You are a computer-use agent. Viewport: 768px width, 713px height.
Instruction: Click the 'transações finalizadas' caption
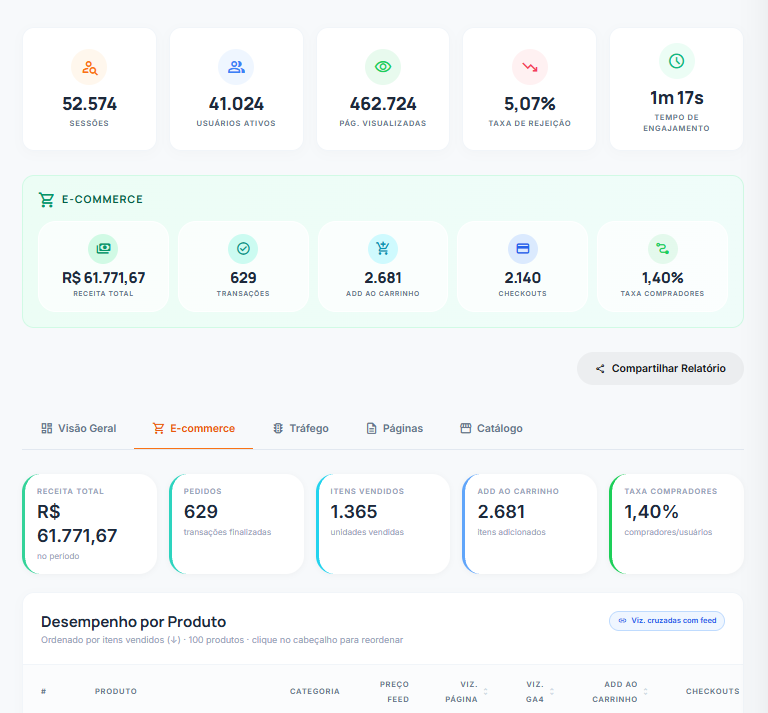pos(227,532)
